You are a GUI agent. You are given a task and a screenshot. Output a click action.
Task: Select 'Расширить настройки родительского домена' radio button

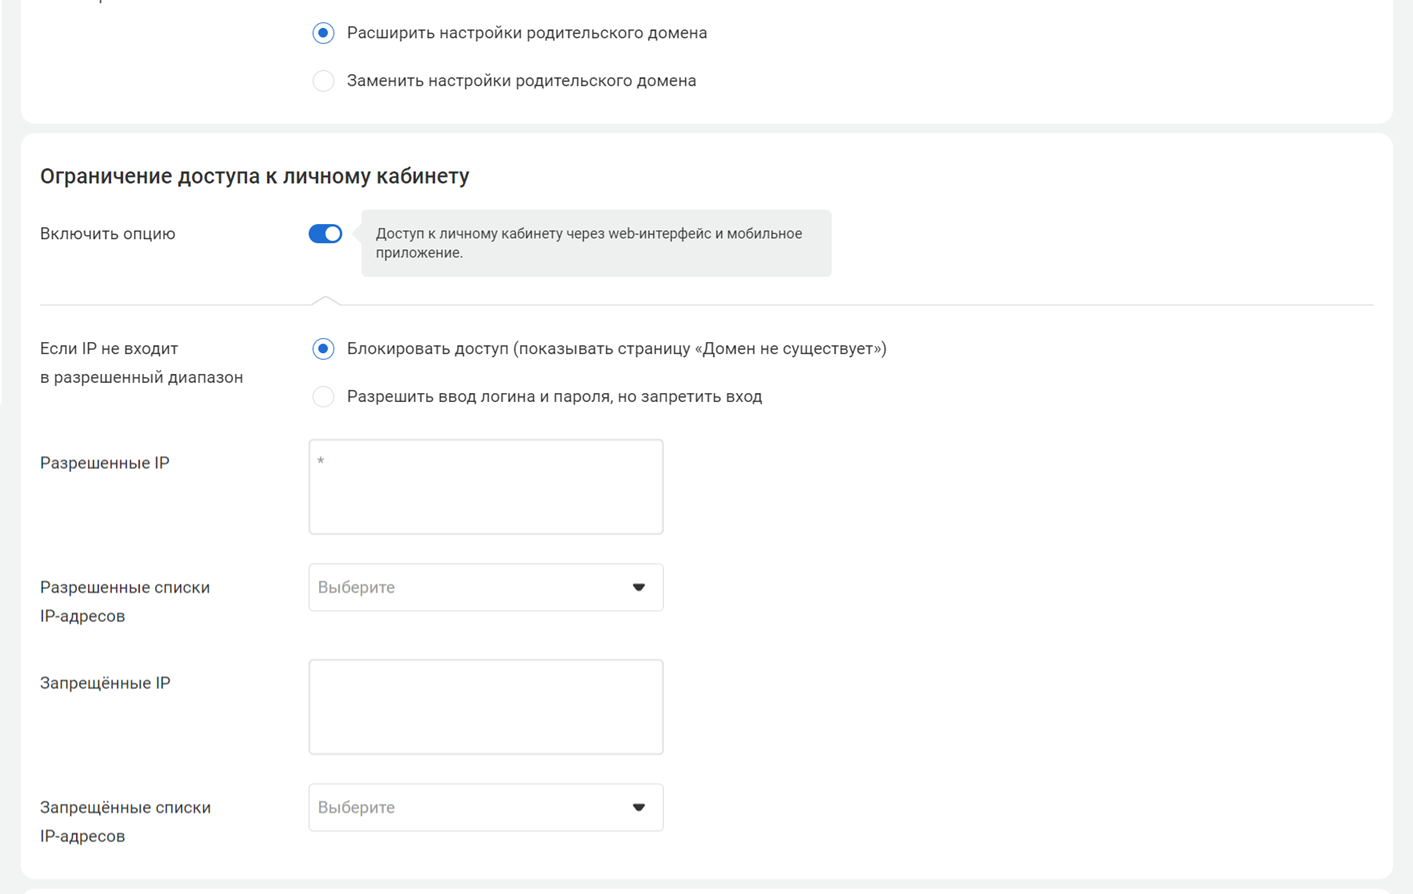(x=323, y=33)
